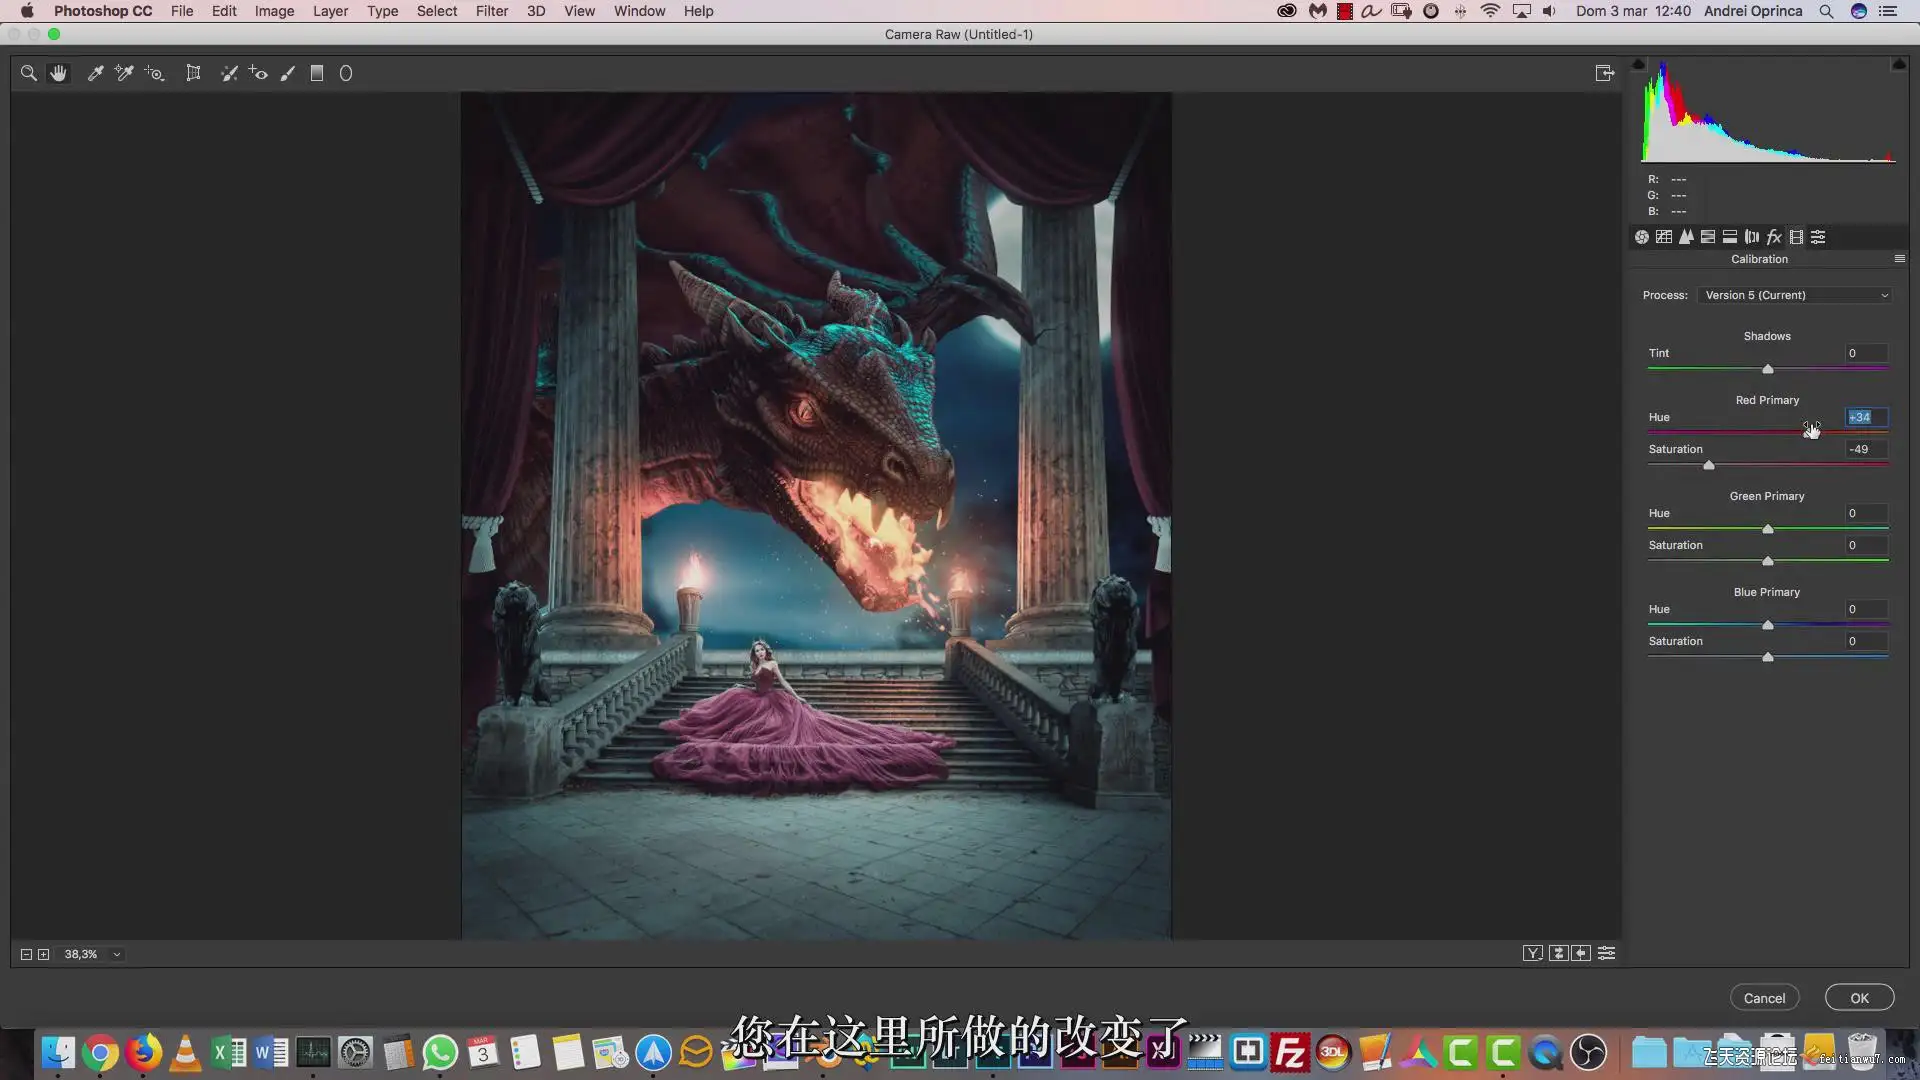Open the Effects fx panel tab
1920x1080 pixels.
point(1774,237)
